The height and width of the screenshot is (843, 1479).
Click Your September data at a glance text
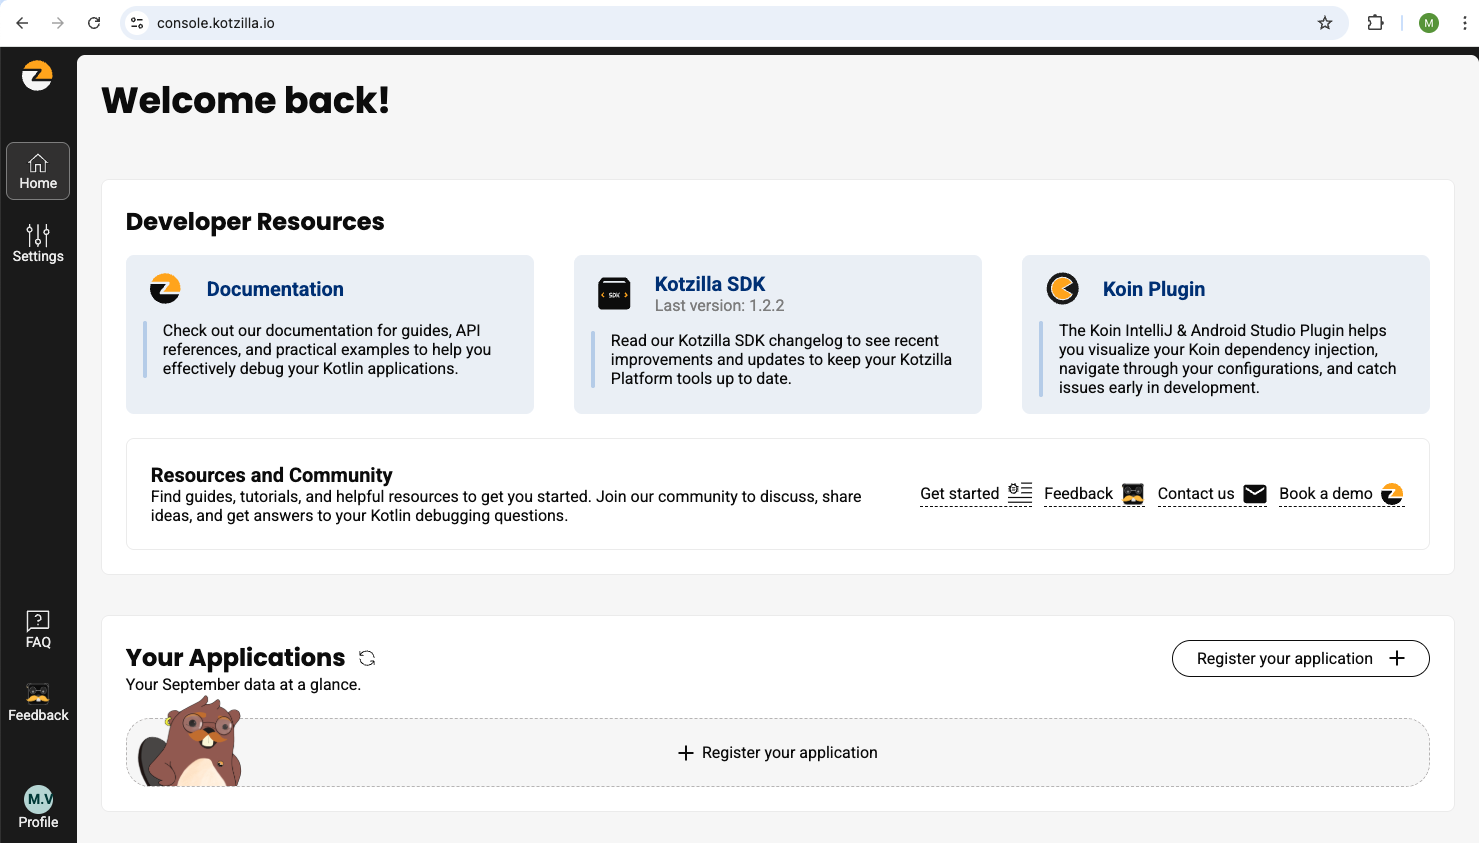click(x=243, y=685)
